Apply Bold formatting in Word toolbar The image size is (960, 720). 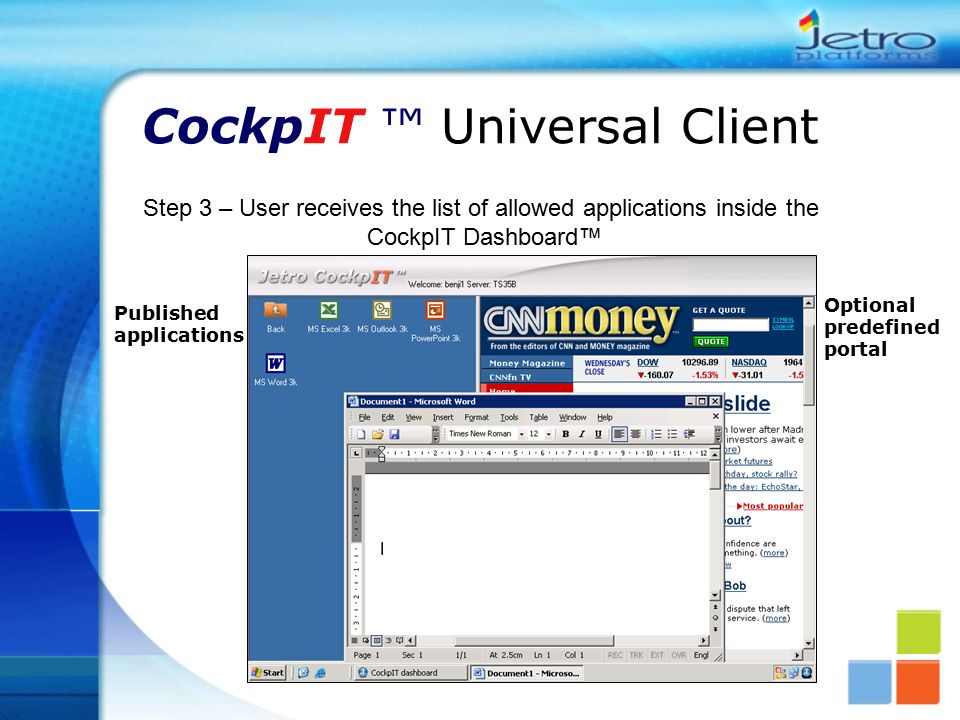pyautogui.click(x=565, y=434)
